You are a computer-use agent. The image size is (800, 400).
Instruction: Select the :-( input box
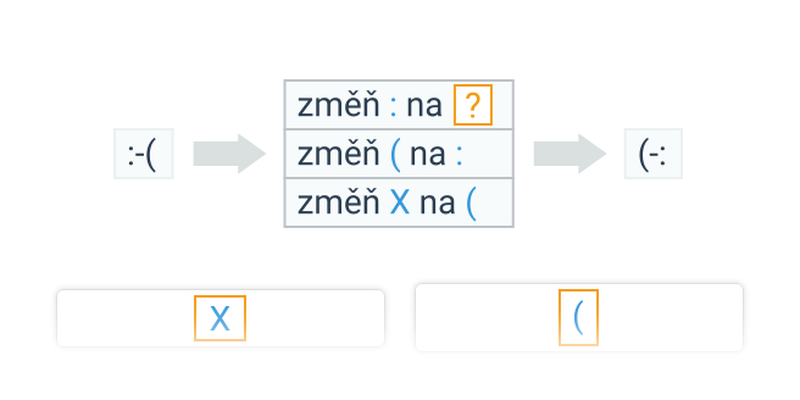point(143,154)
